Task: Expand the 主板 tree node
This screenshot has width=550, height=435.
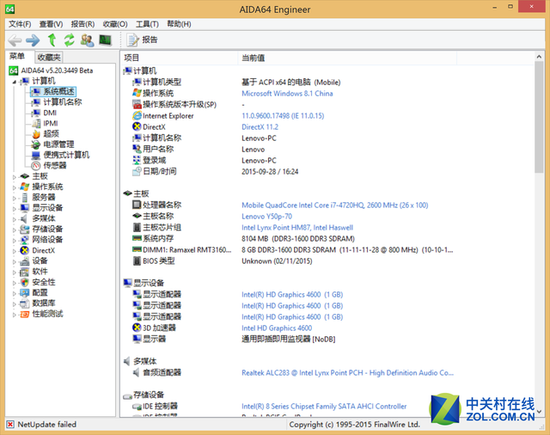Action: pyautogui.click(x=14, y=177)
